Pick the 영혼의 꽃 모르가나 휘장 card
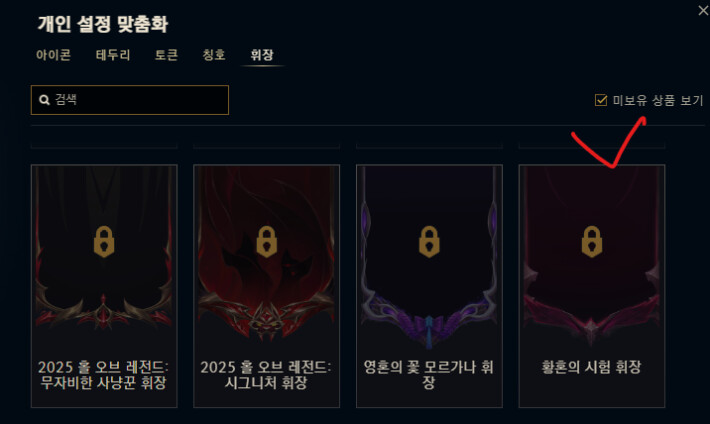The width and height of the screenshot is (710, 424). (429, 286)
